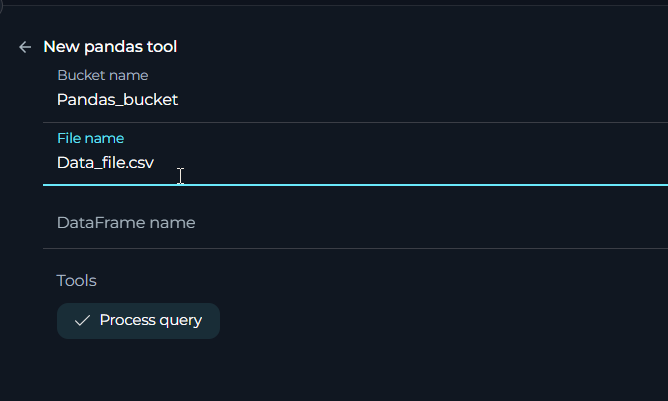This screenshot has height=401, width=668.
Task: Click the checkmark icon in Process query chip
Action: (82, 320)
